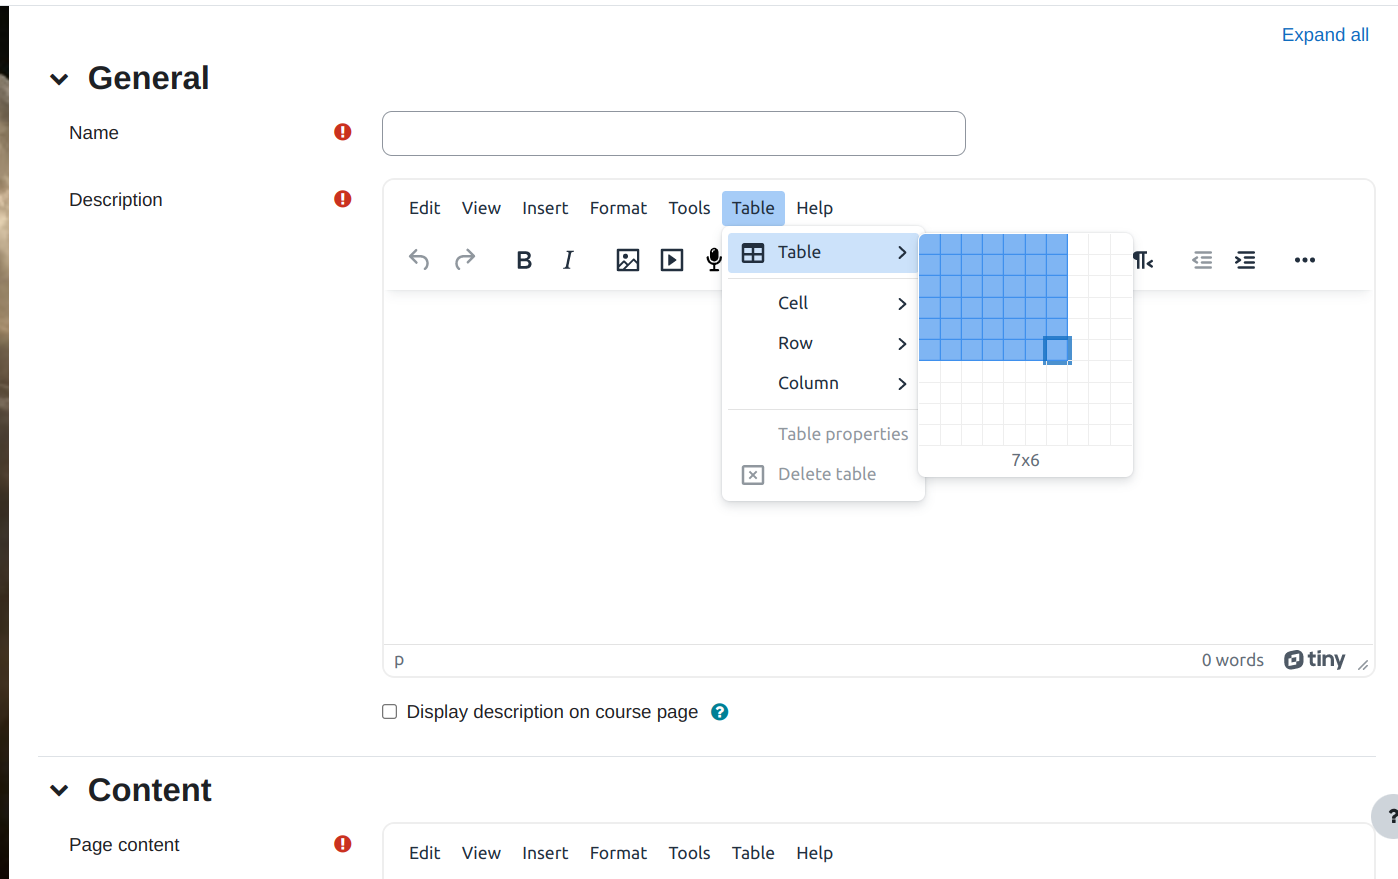Toggle Bold formatting in the toolbar
This screenshot has height=879, width=1398.
pos(523,260)
